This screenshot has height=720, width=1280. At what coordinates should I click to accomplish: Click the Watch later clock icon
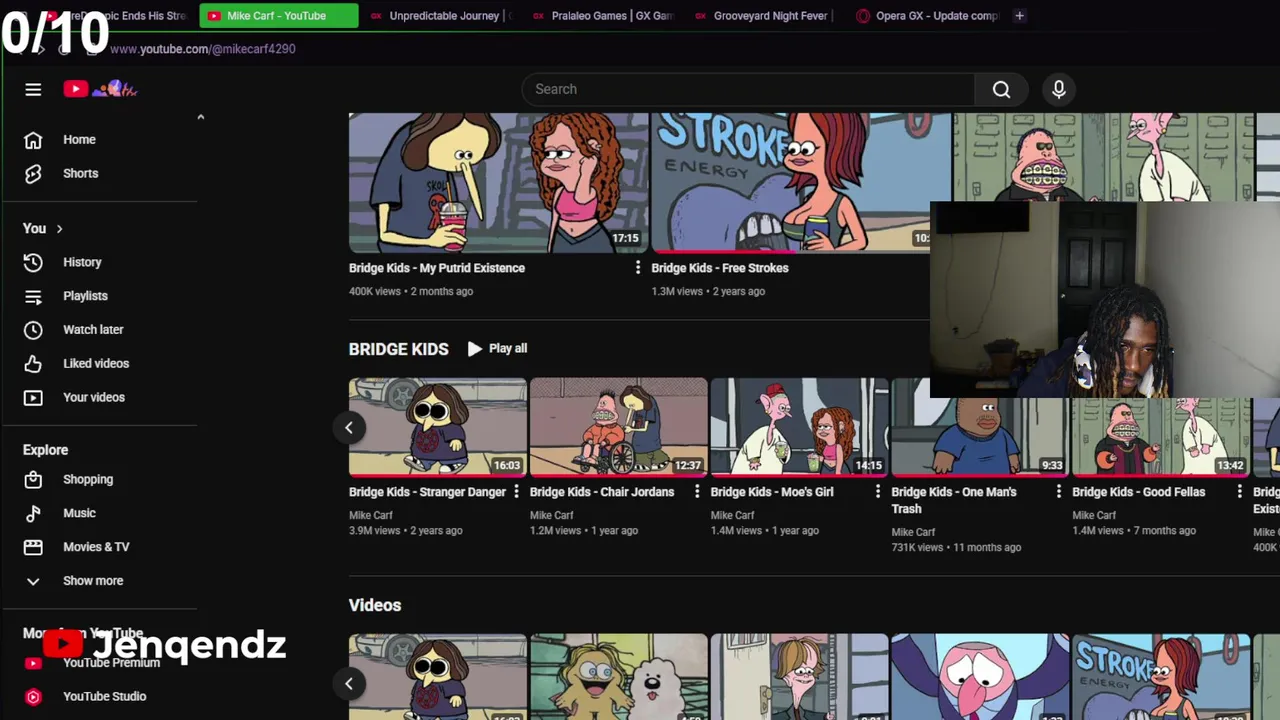tap(33, 330)
